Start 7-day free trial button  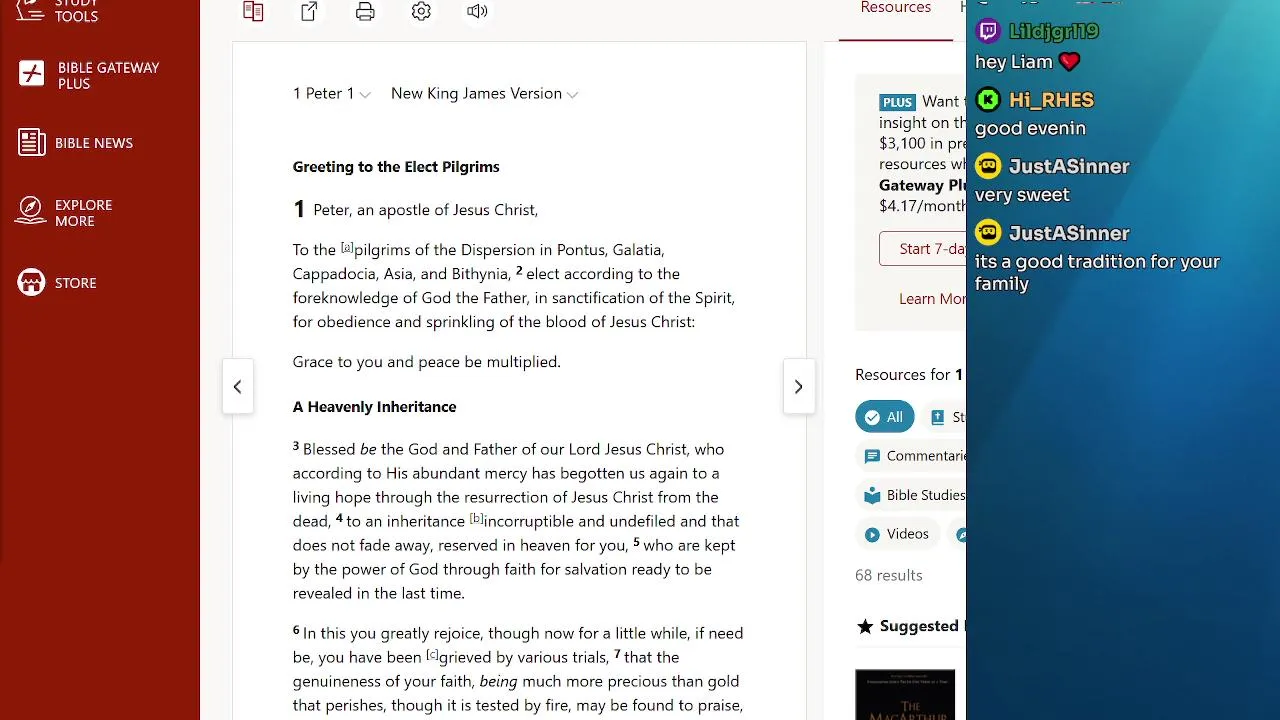(x=923, y=249)
